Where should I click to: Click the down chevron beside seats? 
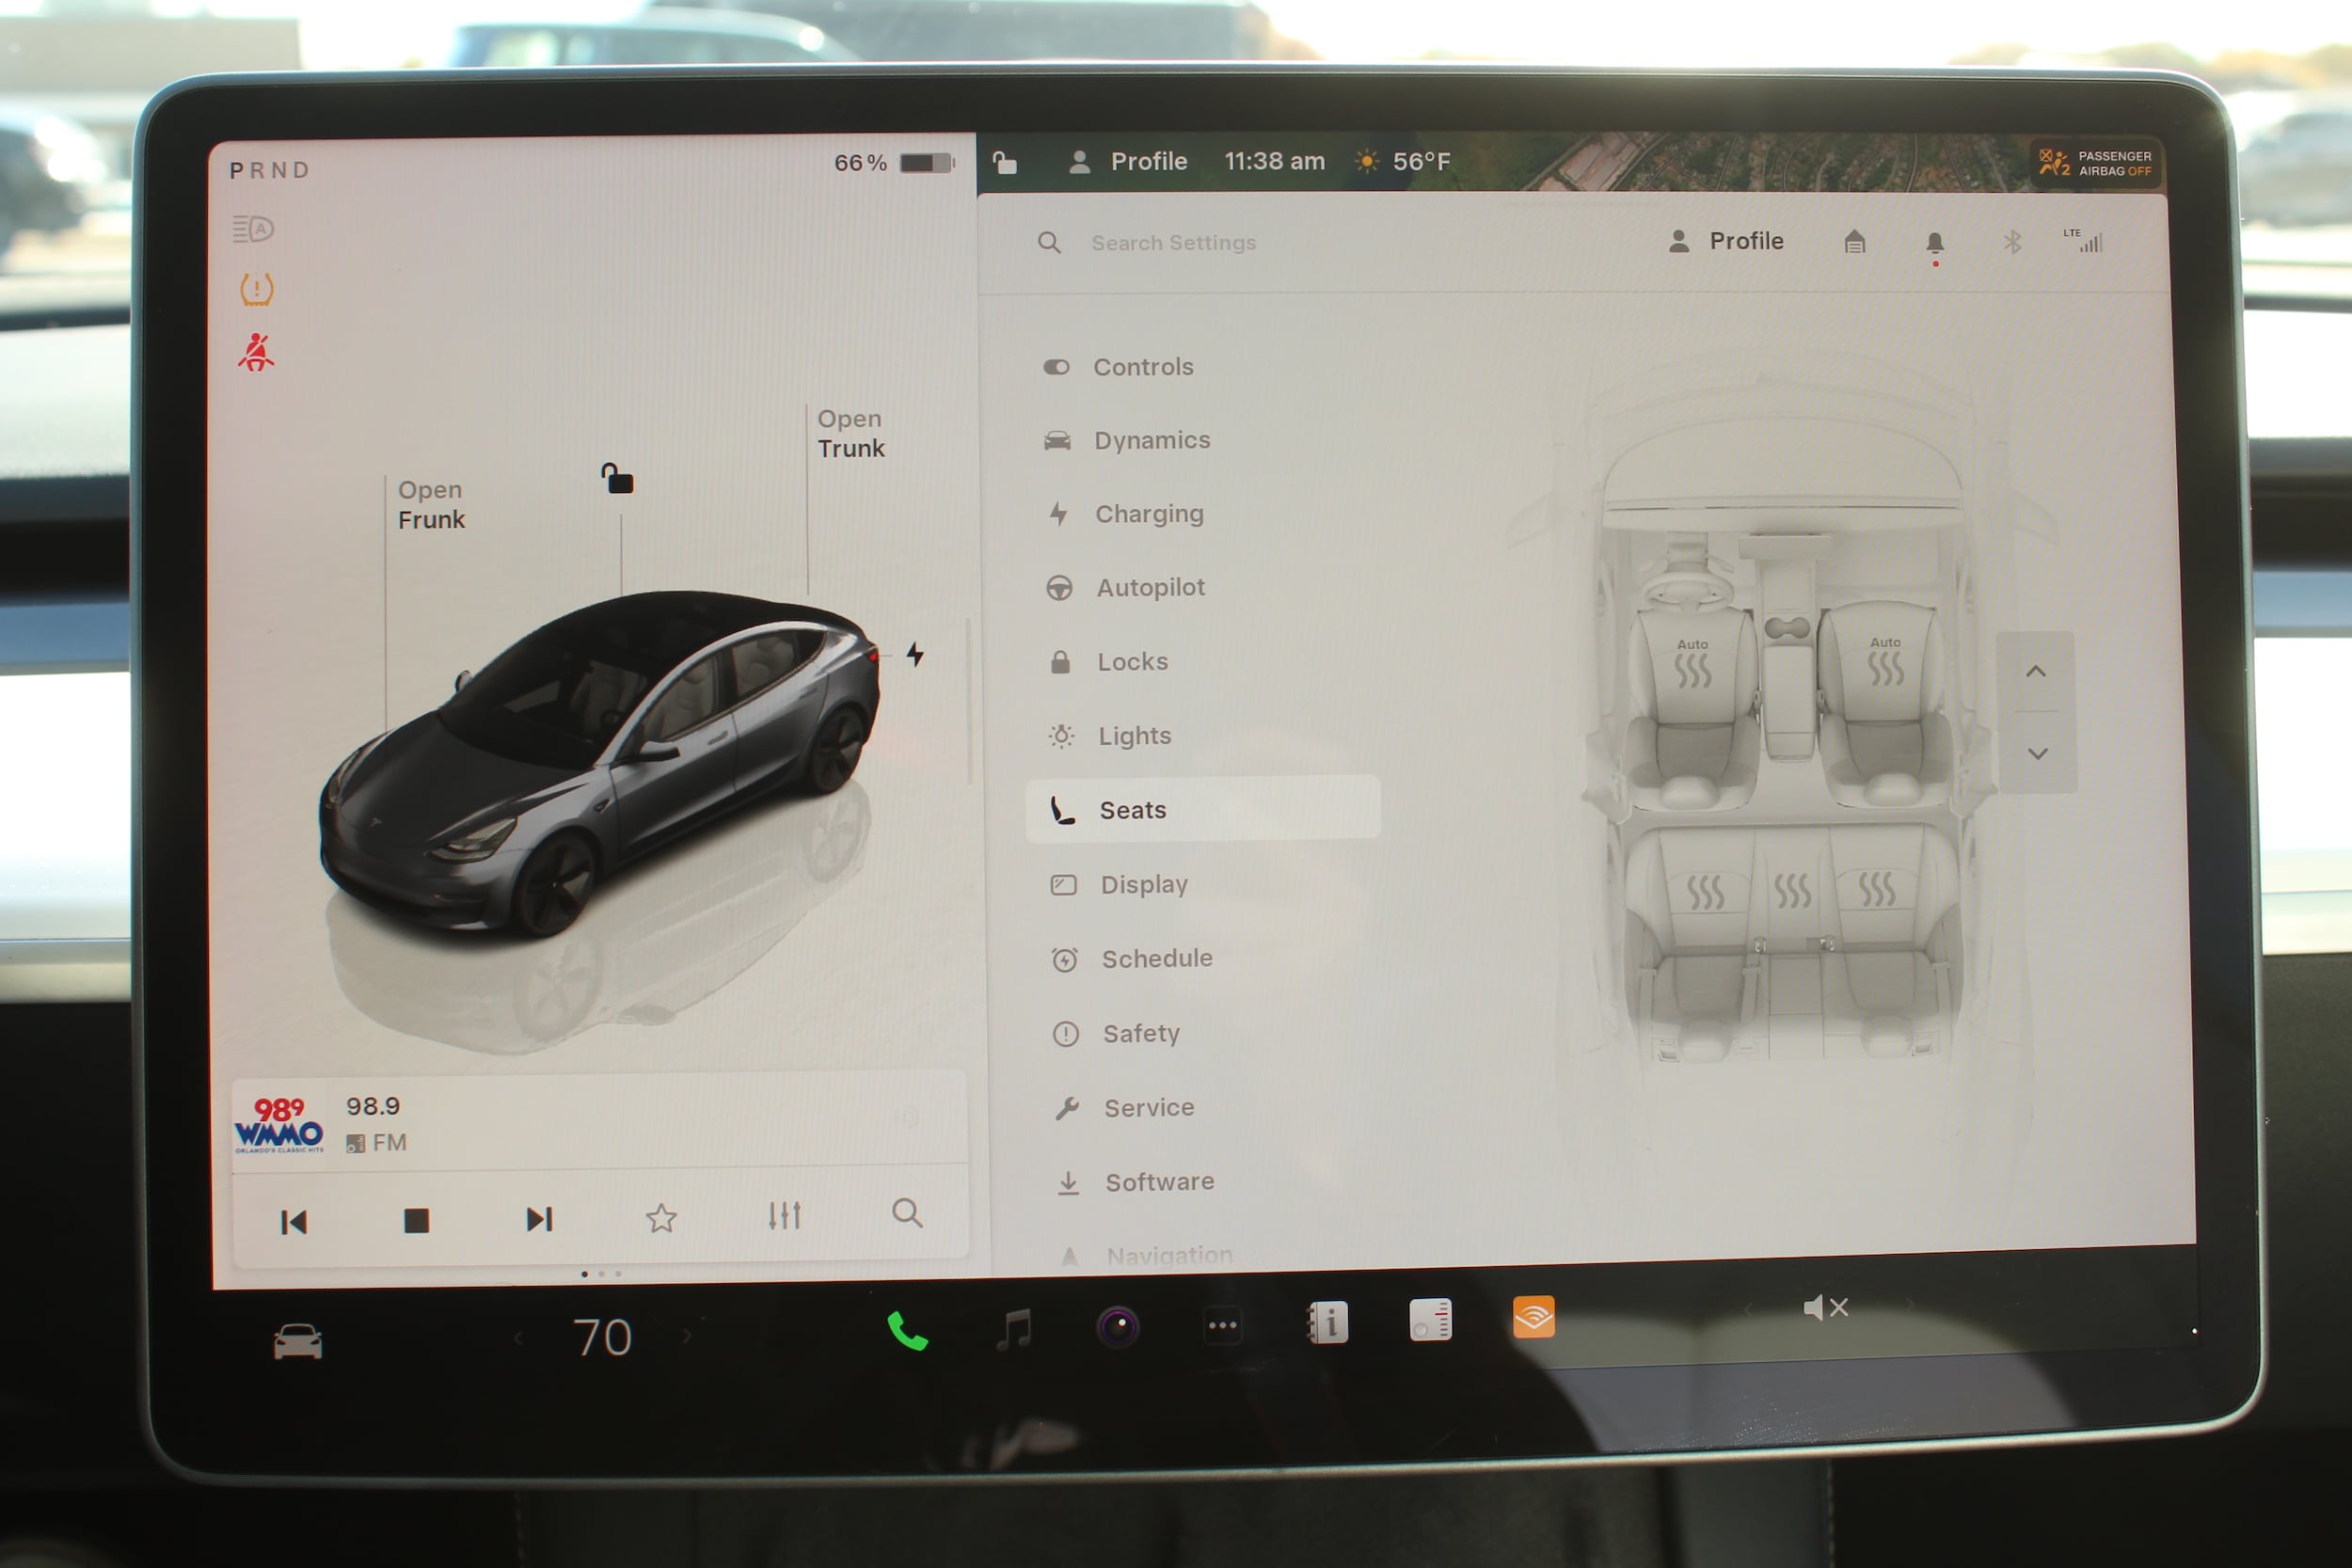coord(2037,754)
